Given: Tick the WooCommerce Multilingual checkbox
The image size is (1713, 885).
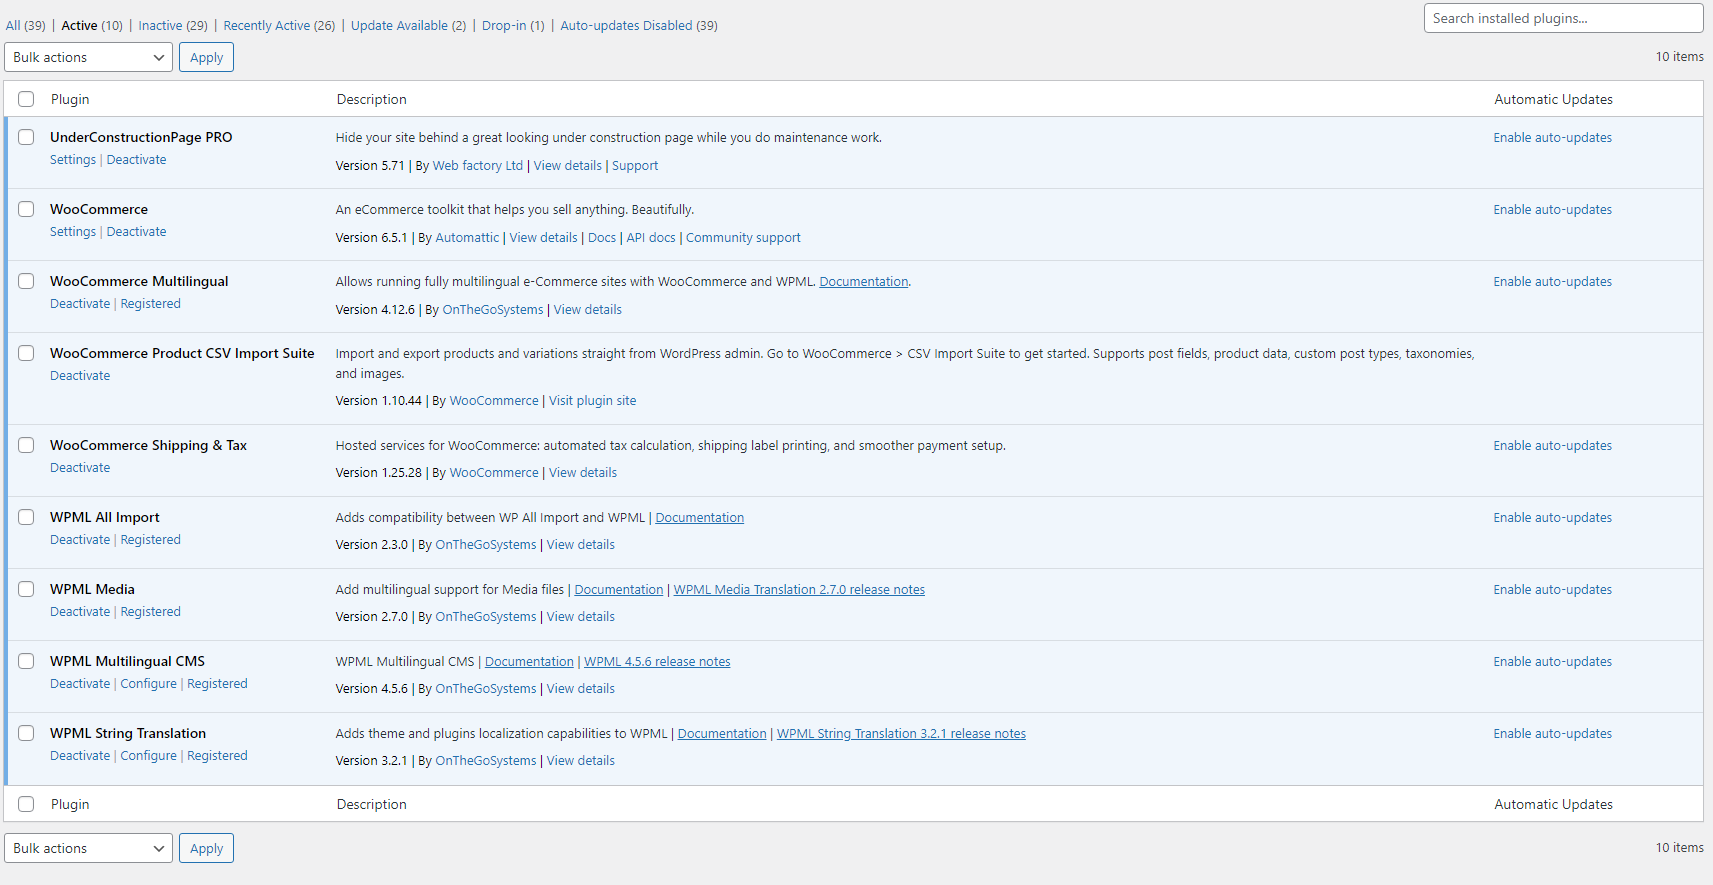Looking at the screenshot, I should coord(26,281).
